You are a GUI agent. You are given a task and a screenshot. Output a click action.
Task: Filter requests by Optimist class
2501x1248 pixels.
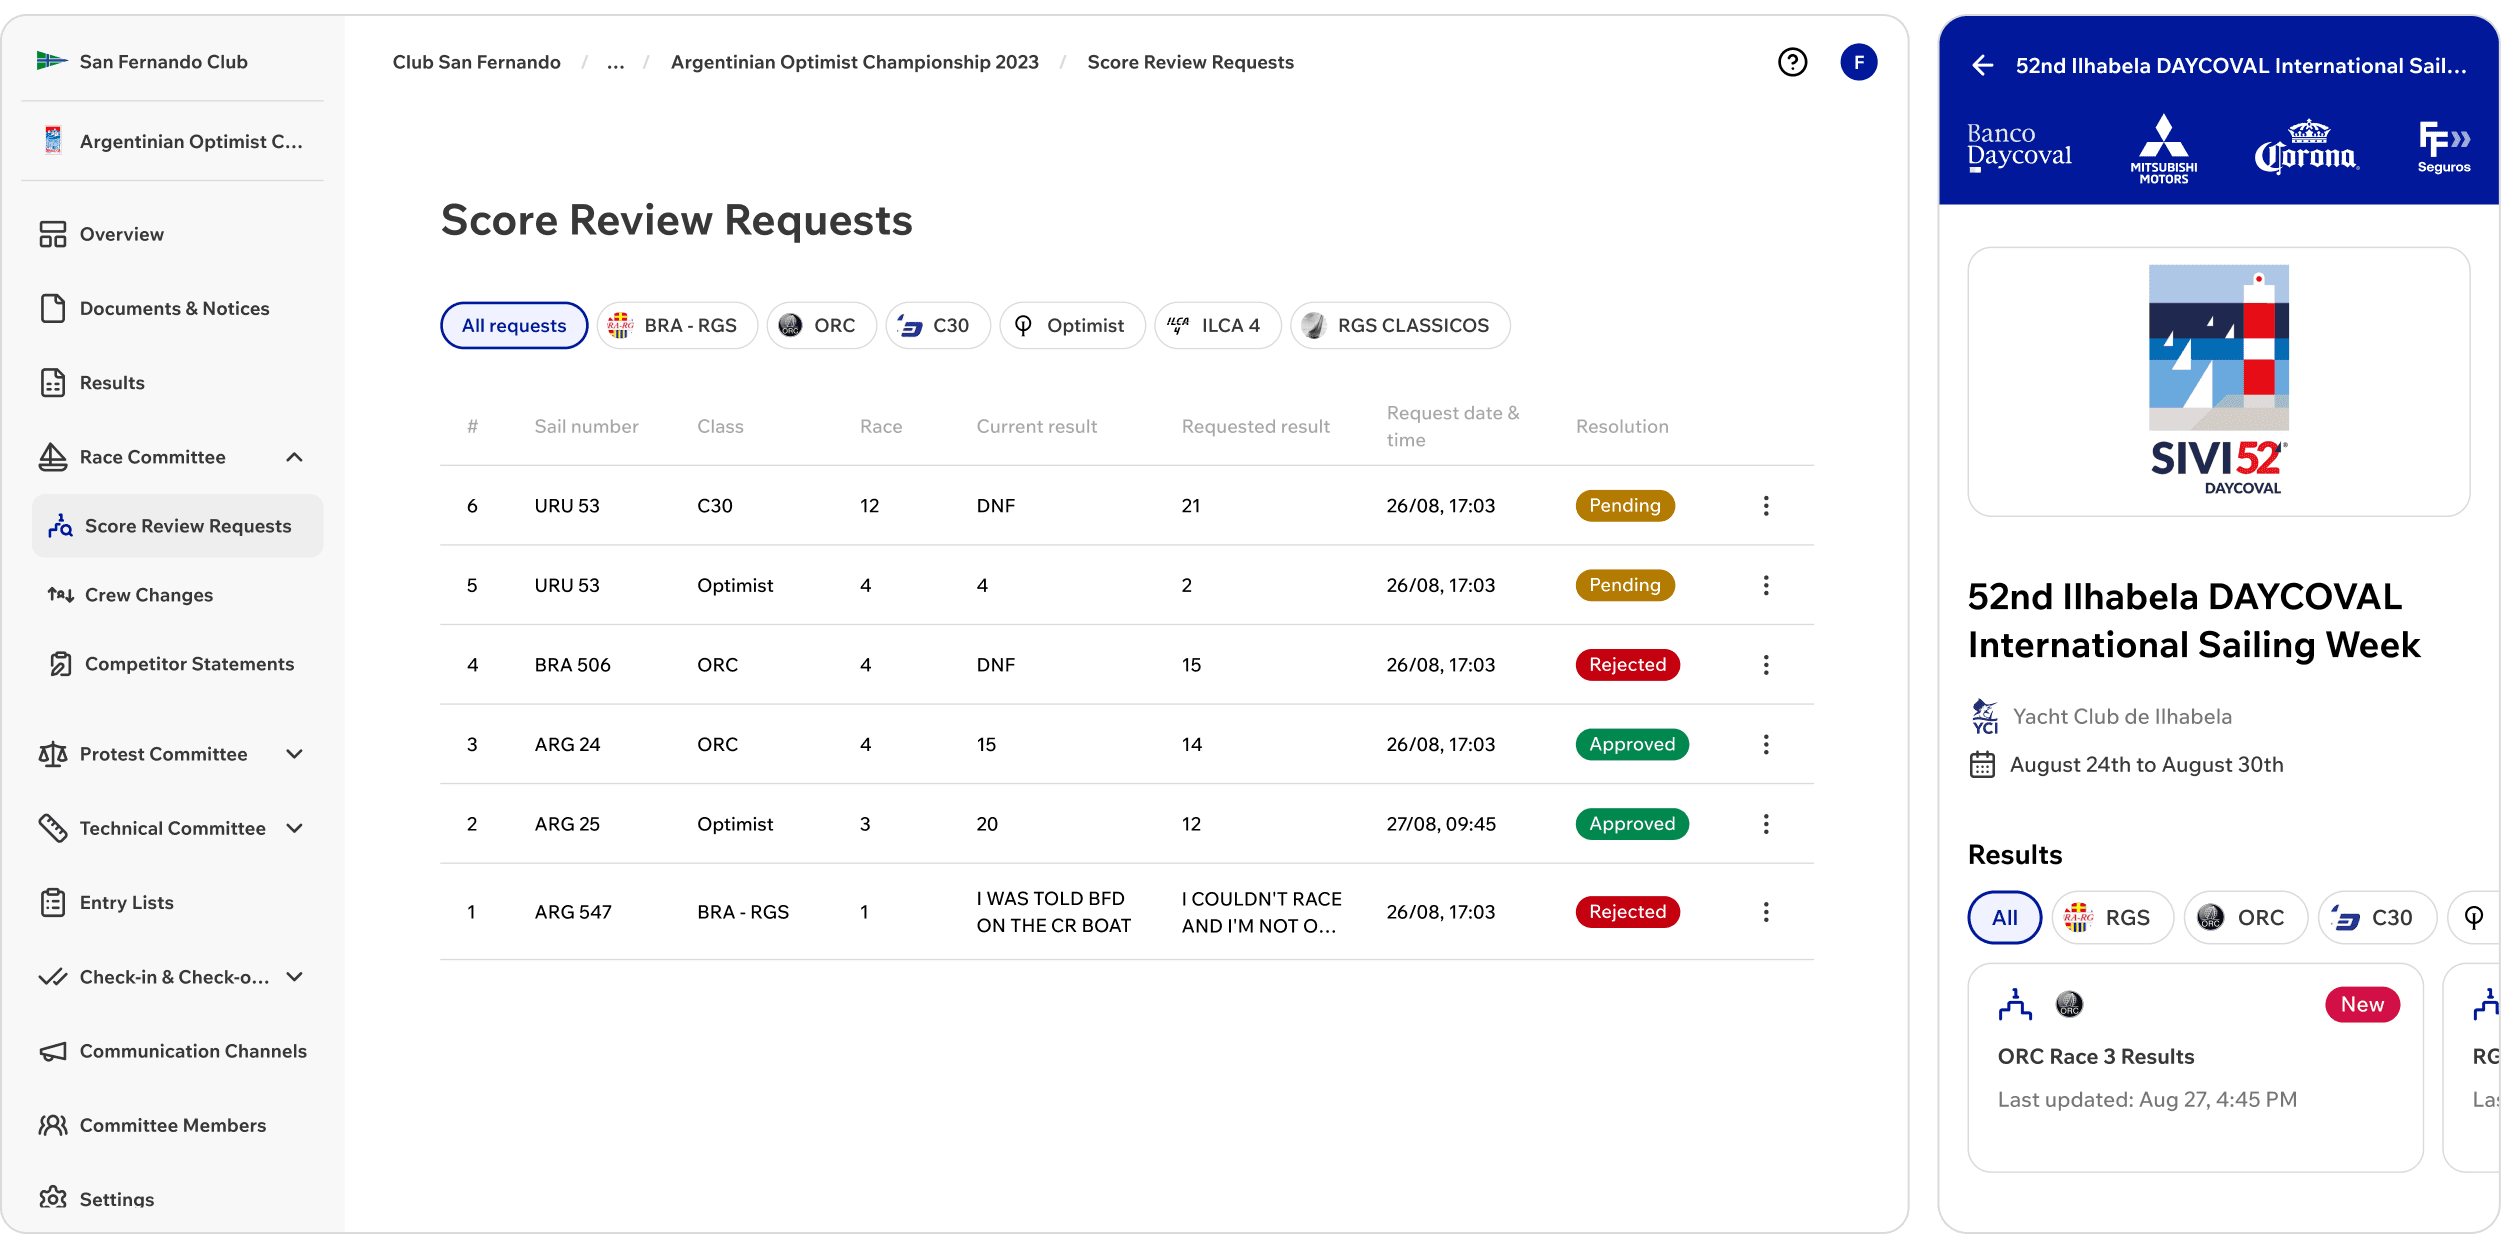(x=1072, y=325)
